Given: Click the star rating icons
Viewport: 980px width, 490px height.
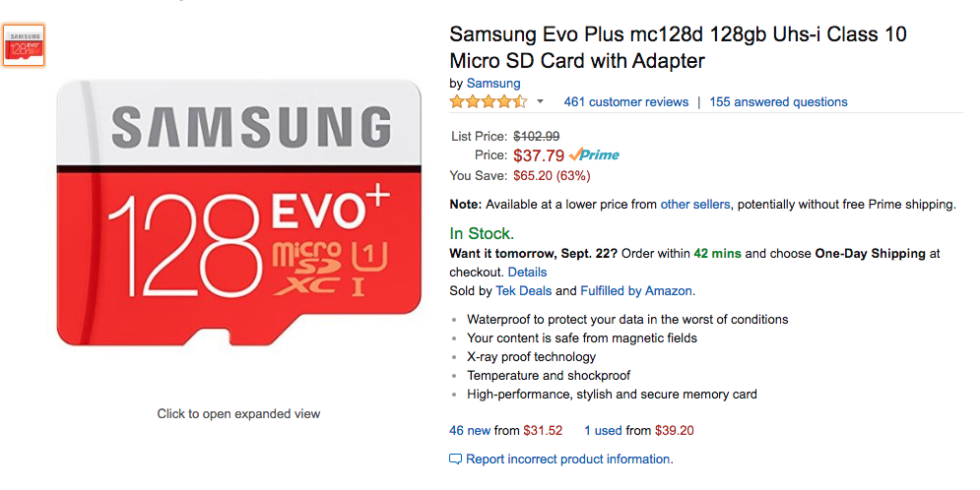Looking at the screenshot, I should tap(488, 102).
